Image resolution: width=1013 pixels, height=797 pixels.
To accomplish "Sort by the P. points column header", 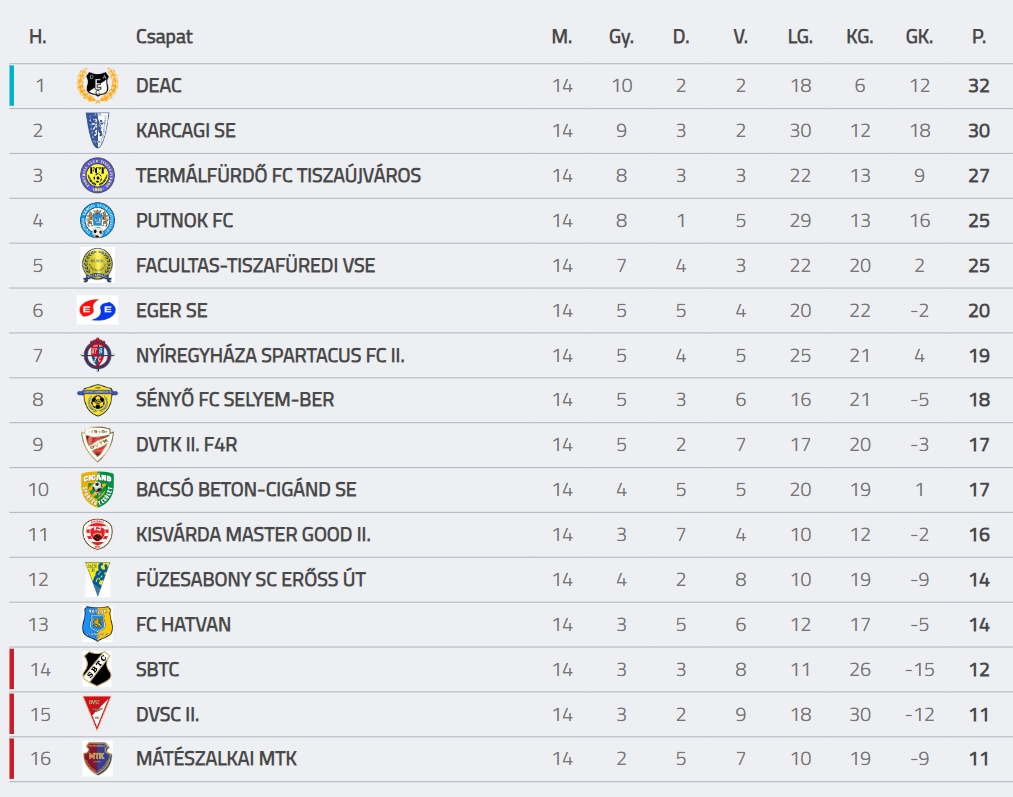I will pos(979,37).
